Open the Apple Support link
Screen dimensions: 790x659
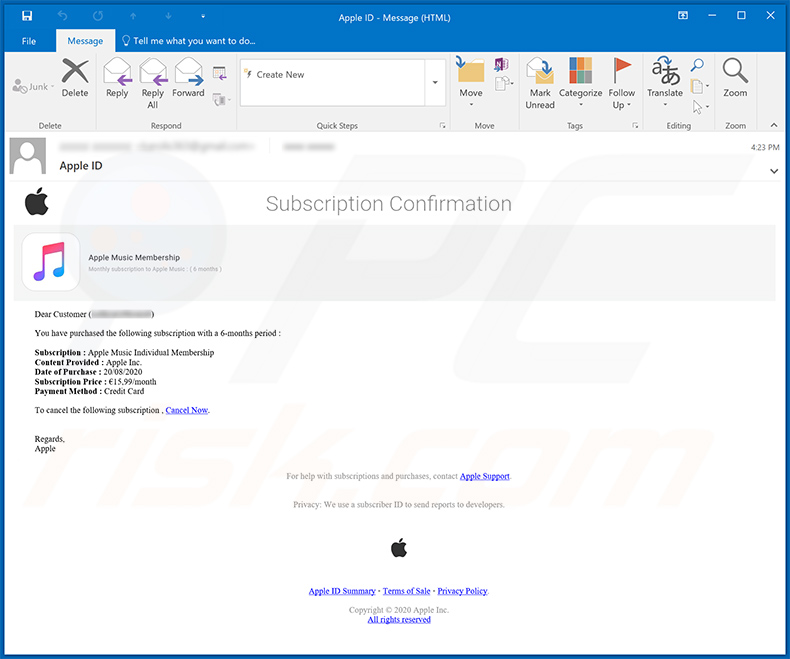coord(485,476)
